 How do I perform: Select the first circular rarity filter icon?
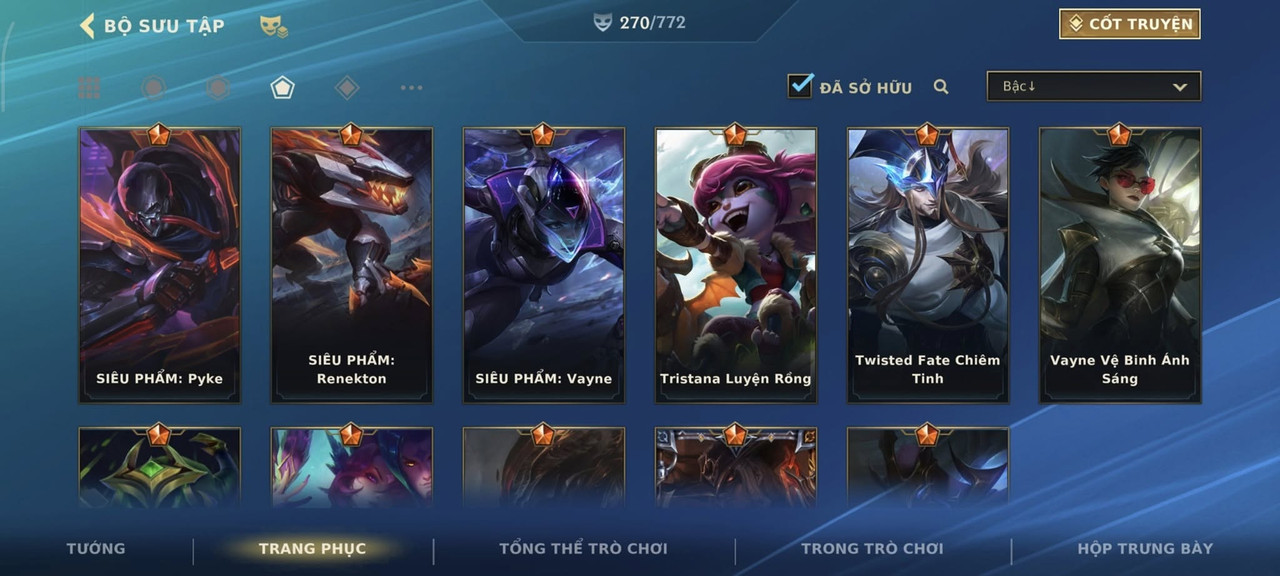(153, 88)
